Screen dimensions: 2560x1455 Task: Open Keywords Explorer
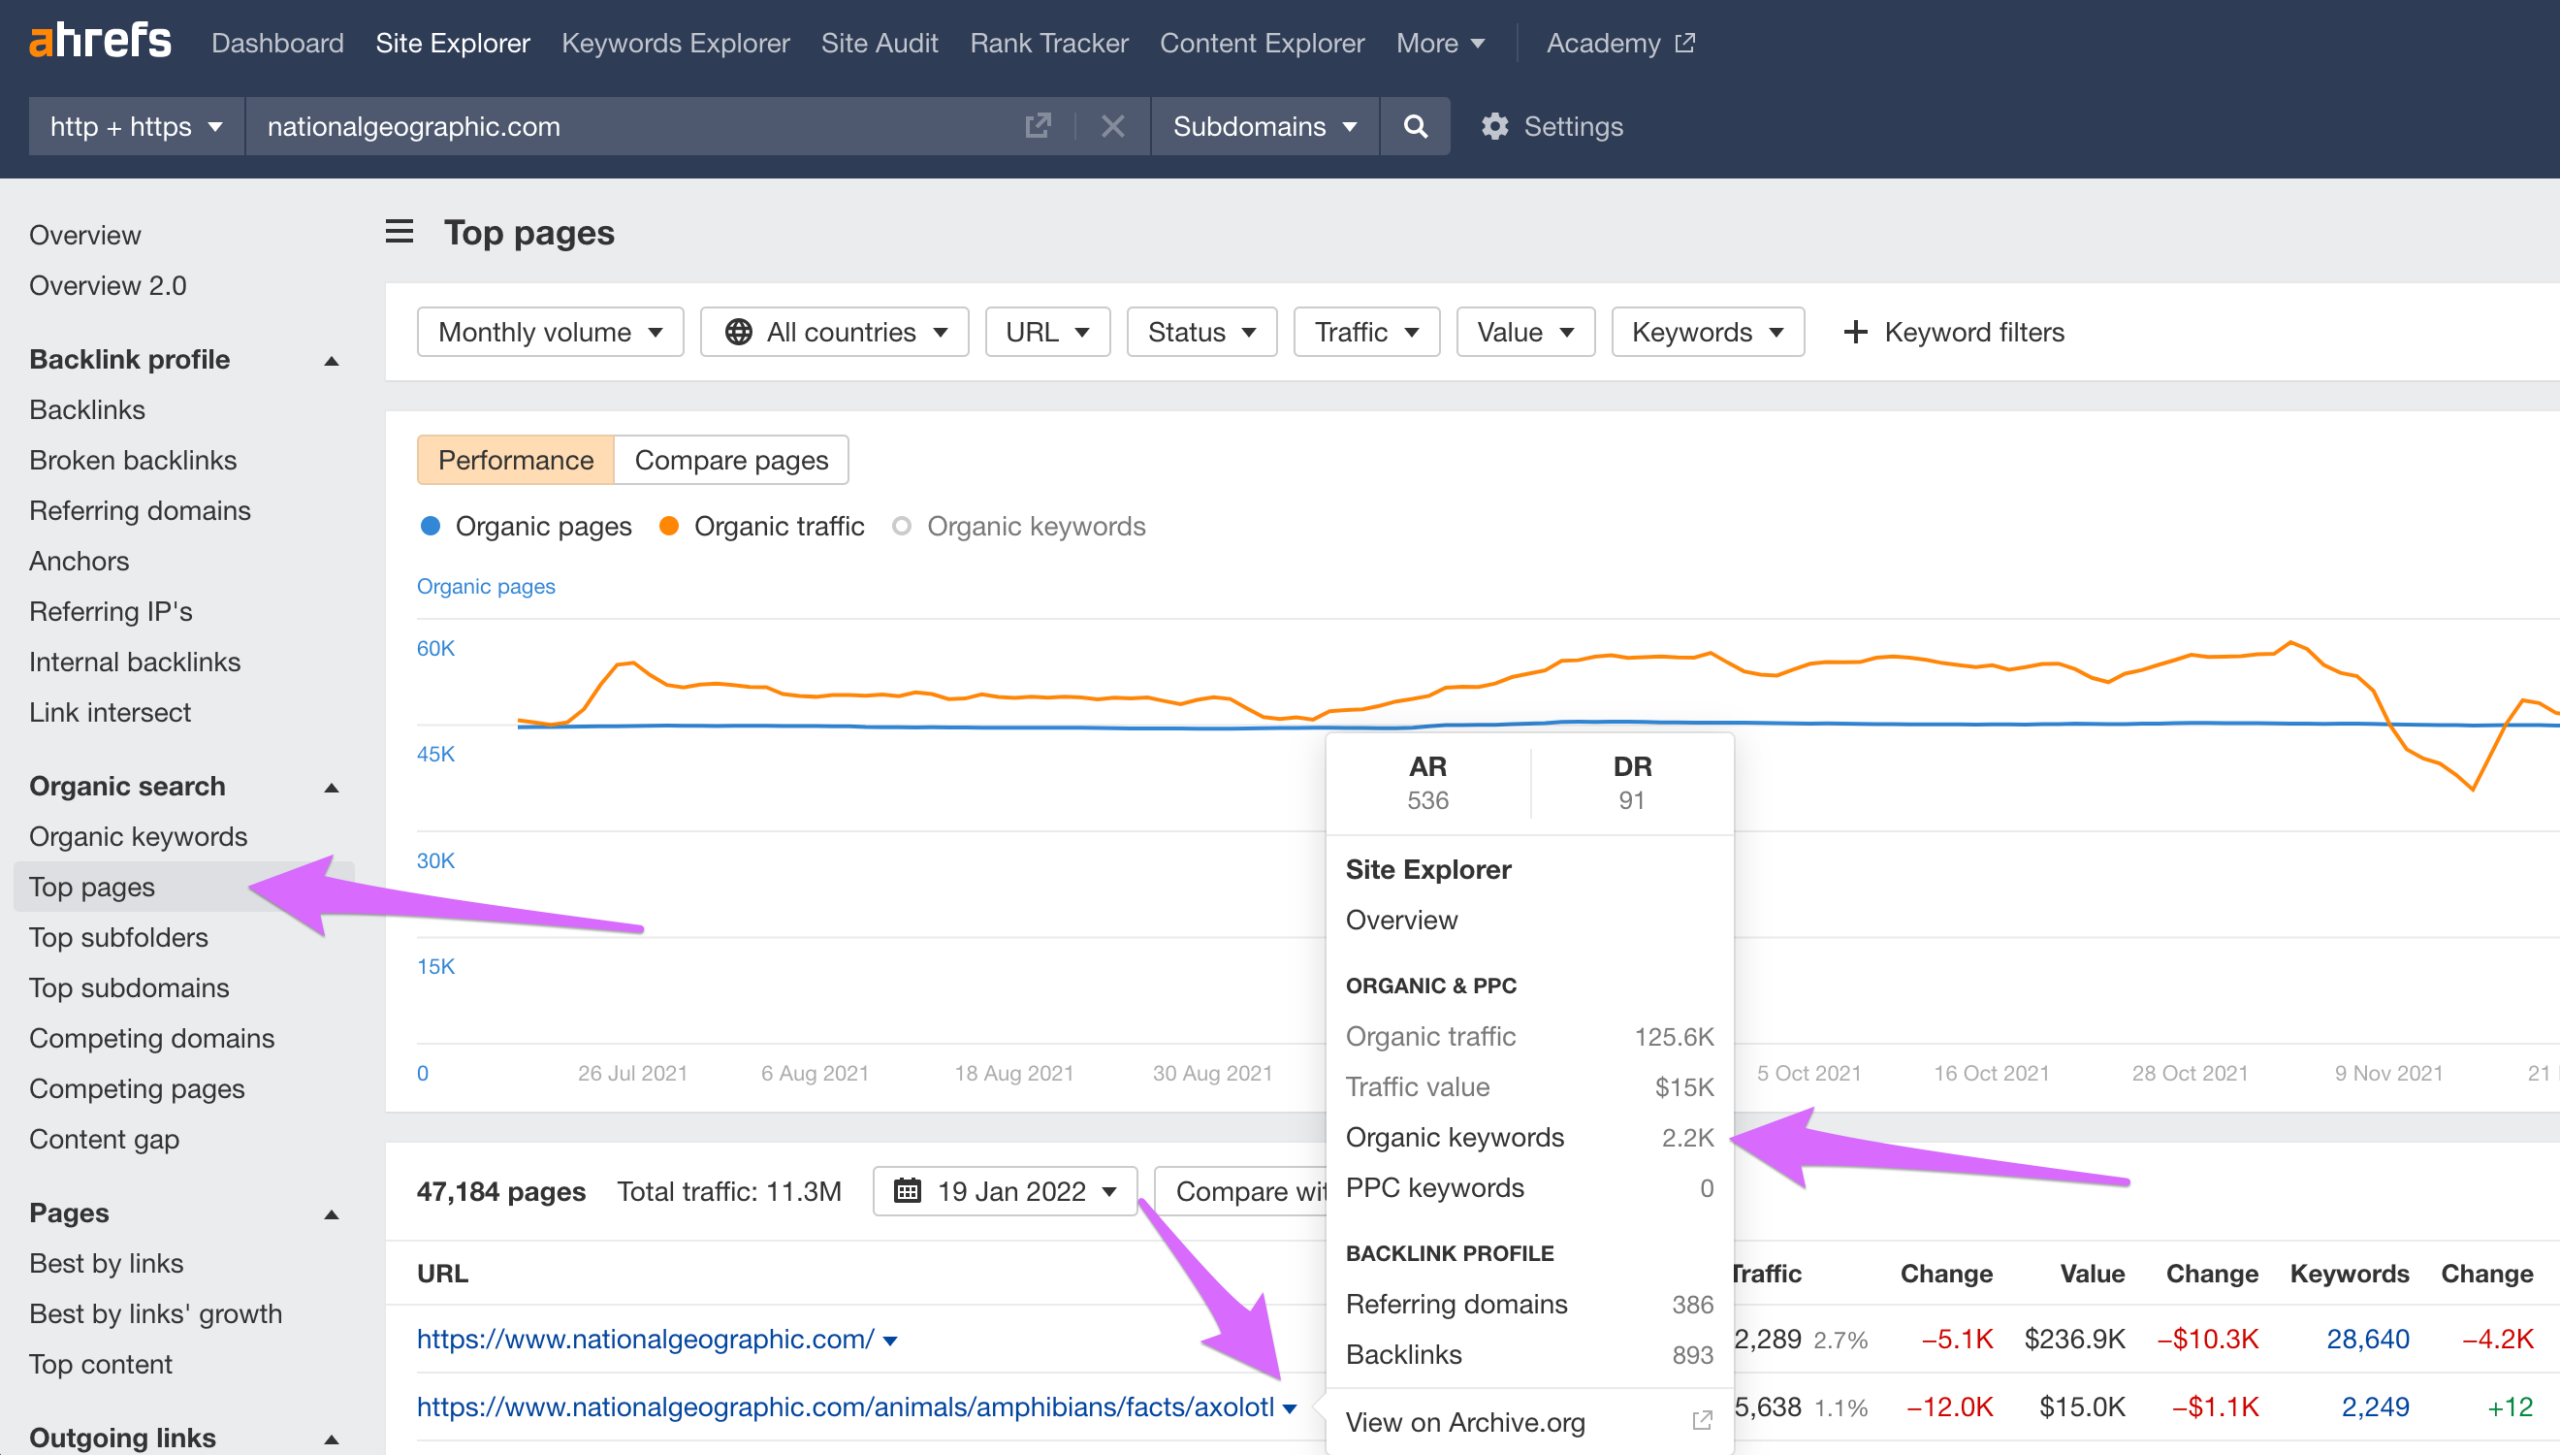(x=675, y=43)
